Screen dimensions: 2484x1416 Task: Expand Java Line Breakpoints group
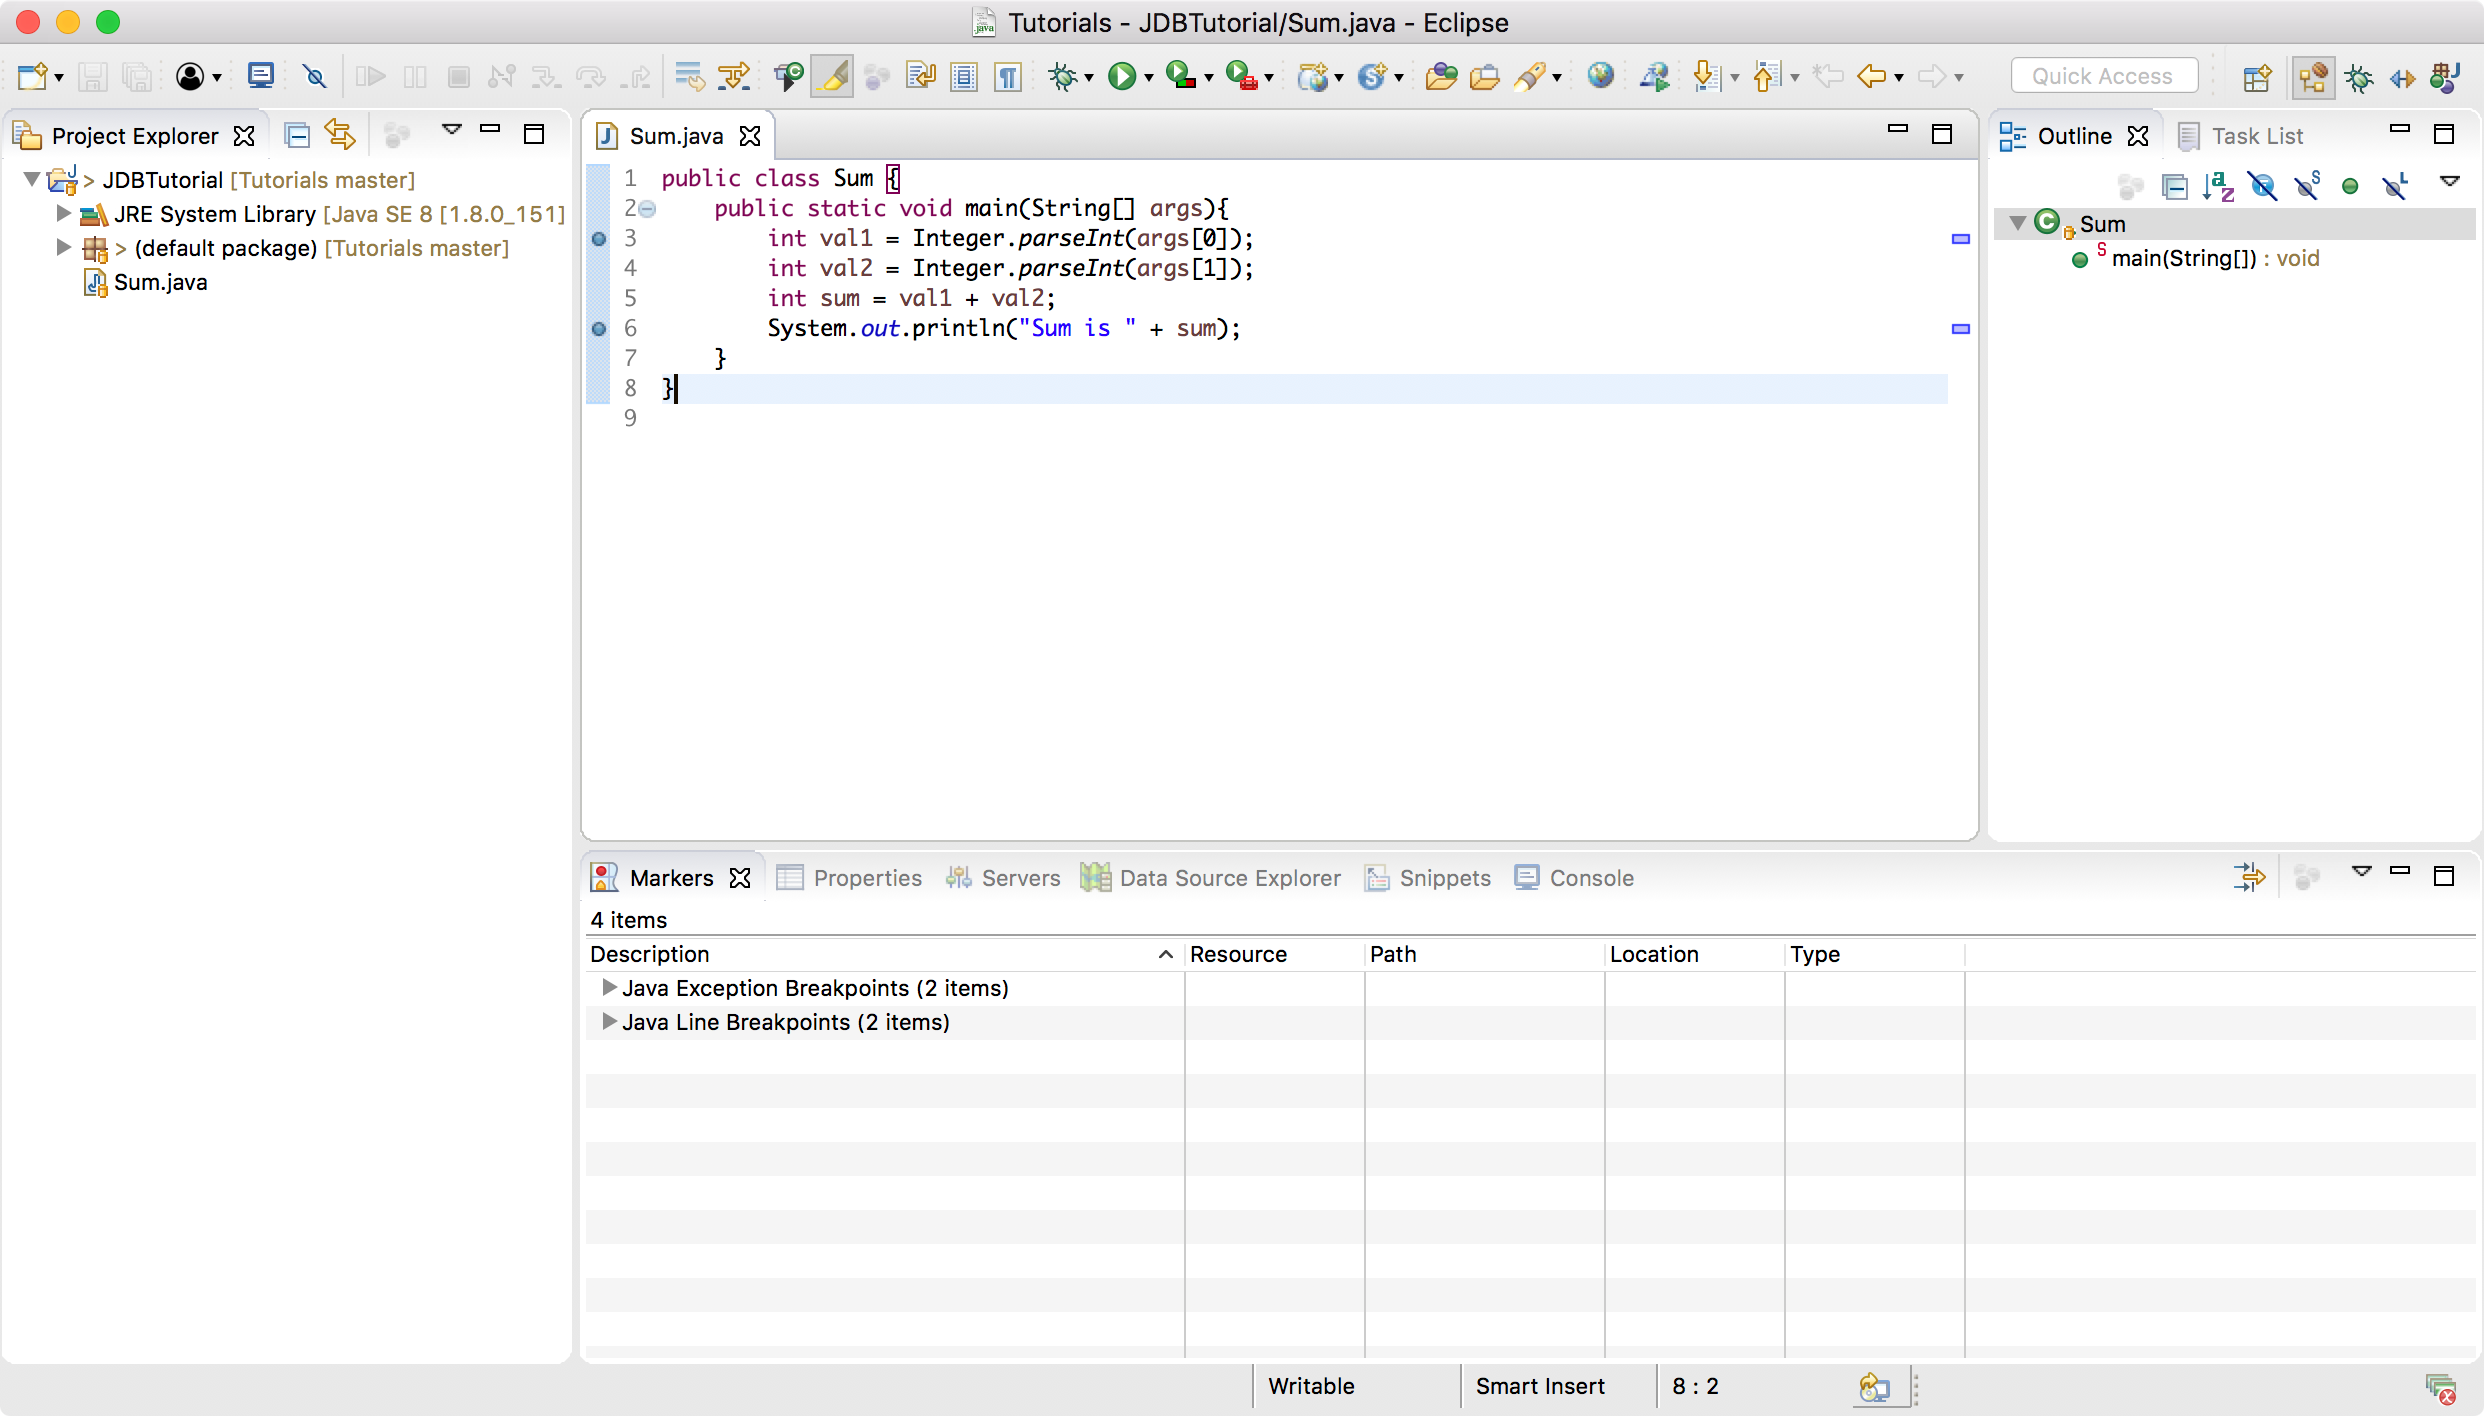tap(608, 1022)
